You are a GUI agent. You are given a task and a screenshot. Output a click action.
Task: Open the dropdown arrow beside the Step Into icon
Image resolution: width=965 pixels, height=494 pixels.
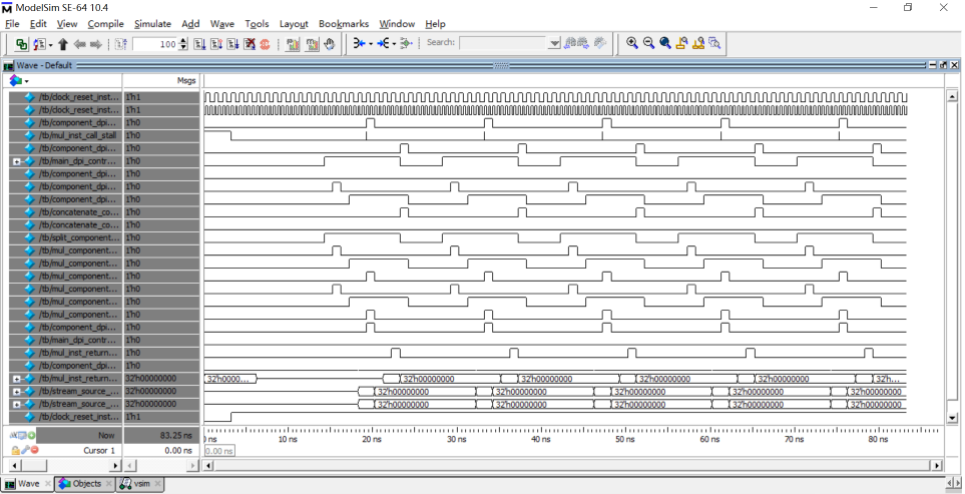tap(370, 44)
